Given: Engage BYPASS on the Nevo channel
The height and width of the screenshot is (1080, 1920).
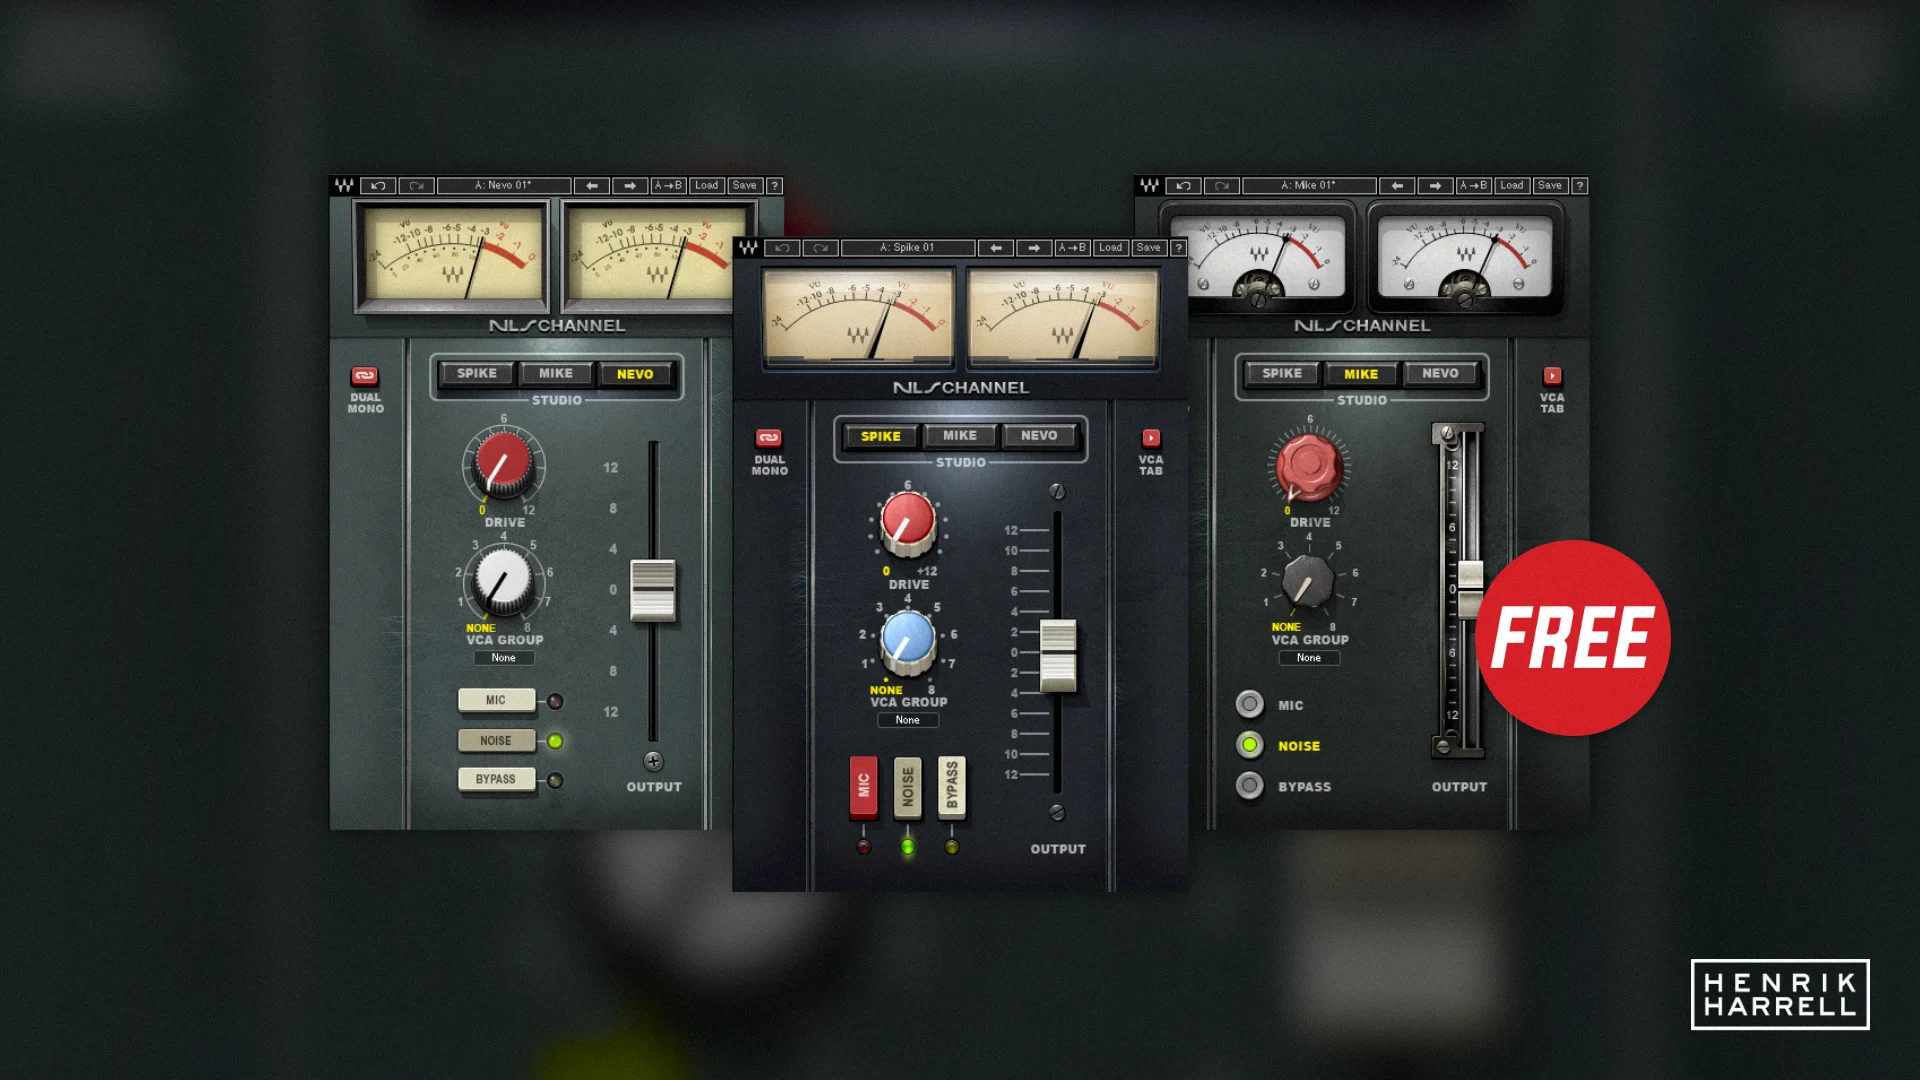Looking at the screenshot, I should pos(496,779).
